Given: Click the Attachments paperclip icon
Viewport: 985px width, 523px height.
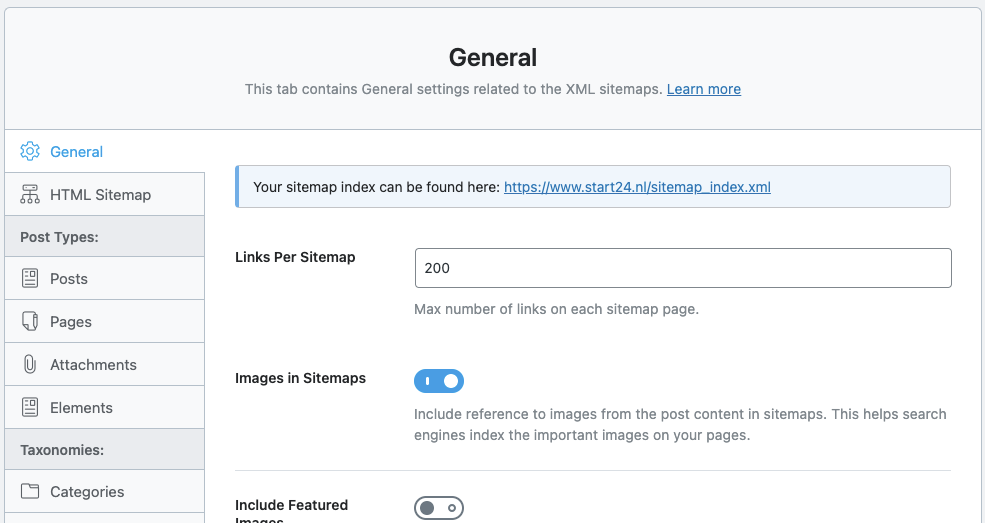Looking at the screenshot, I should click(30, 365).
